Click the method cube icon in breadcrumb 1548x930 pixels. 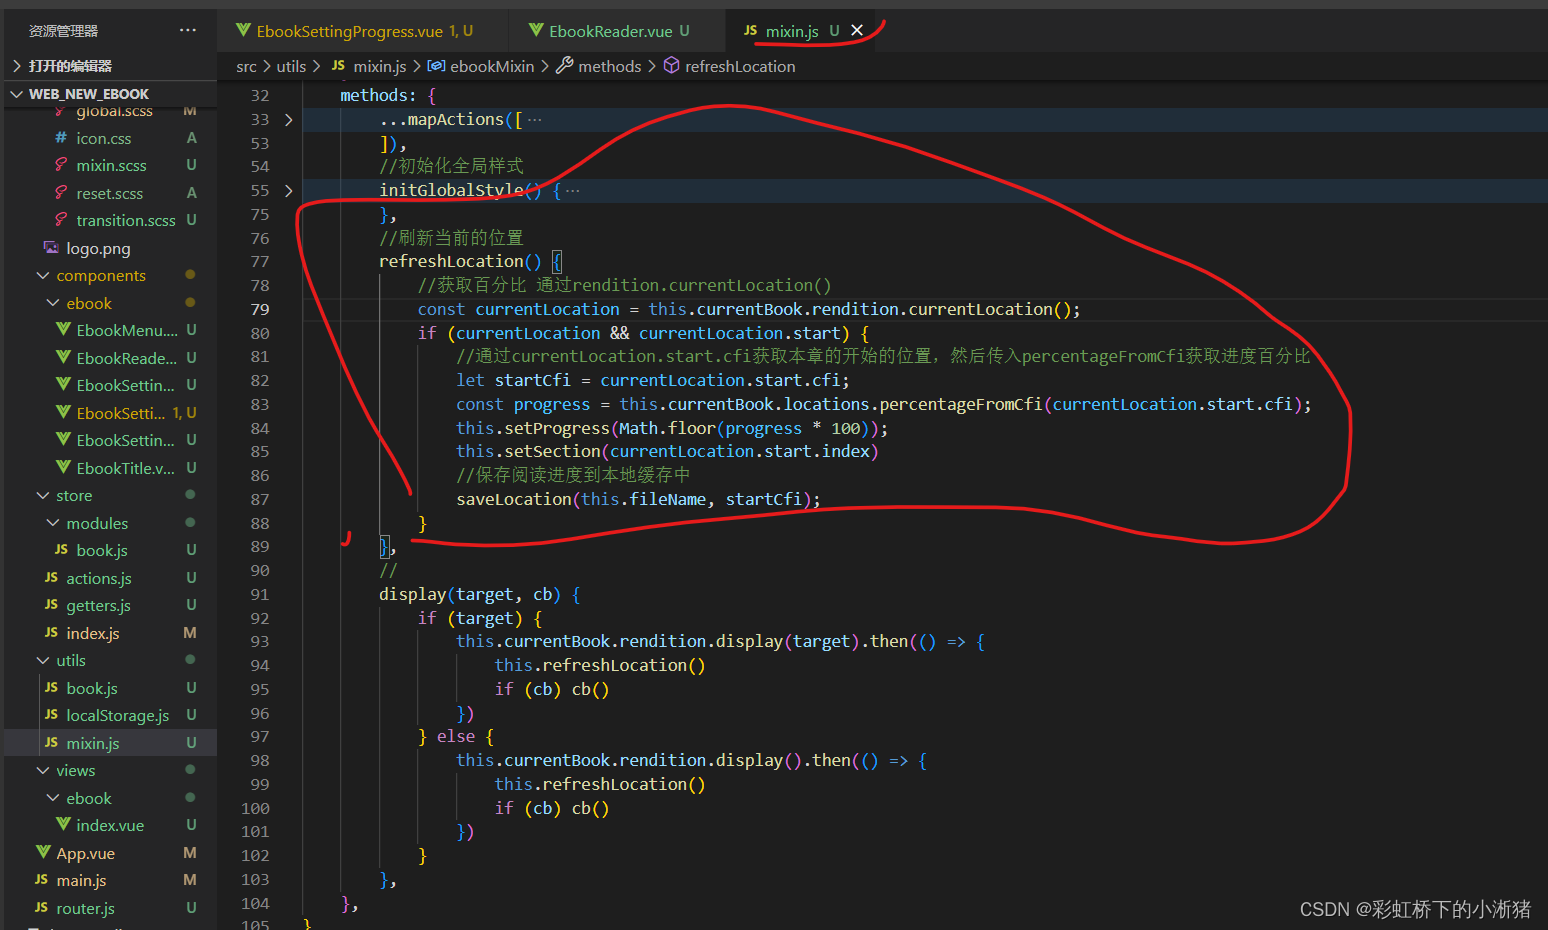tap(672, 65)
